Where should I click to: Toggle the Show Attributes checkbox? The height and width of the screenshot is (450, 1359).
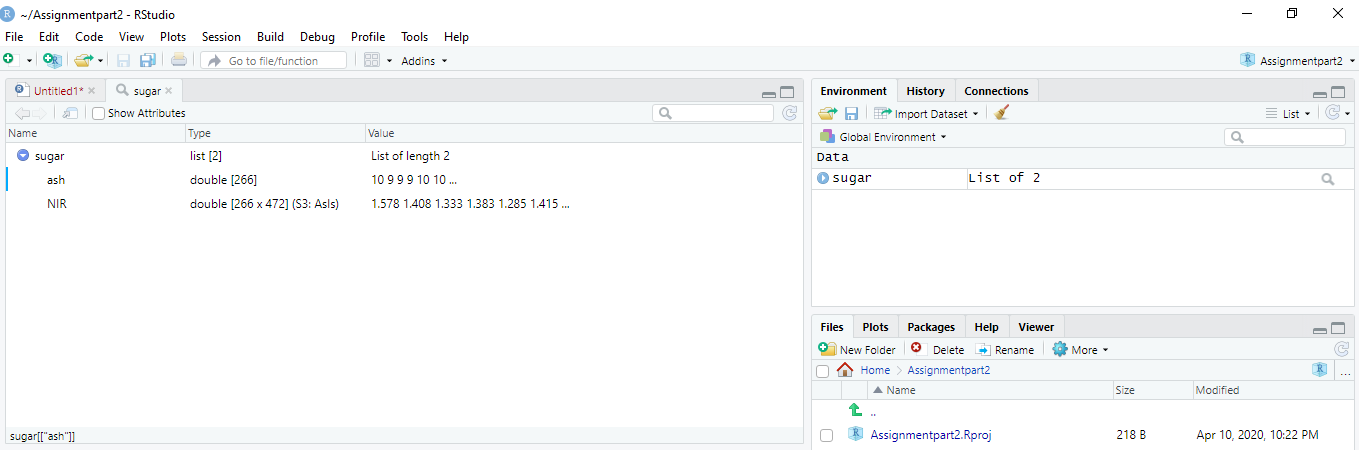98,113
